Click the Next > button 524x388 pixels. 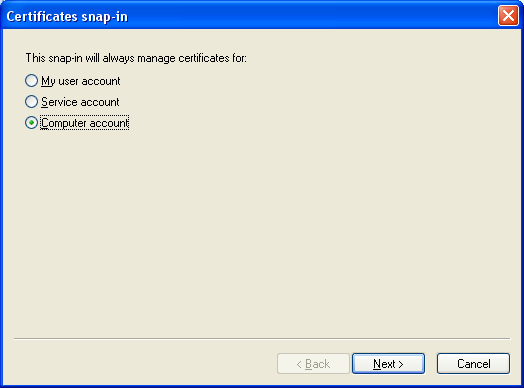[x=388, y=364]
